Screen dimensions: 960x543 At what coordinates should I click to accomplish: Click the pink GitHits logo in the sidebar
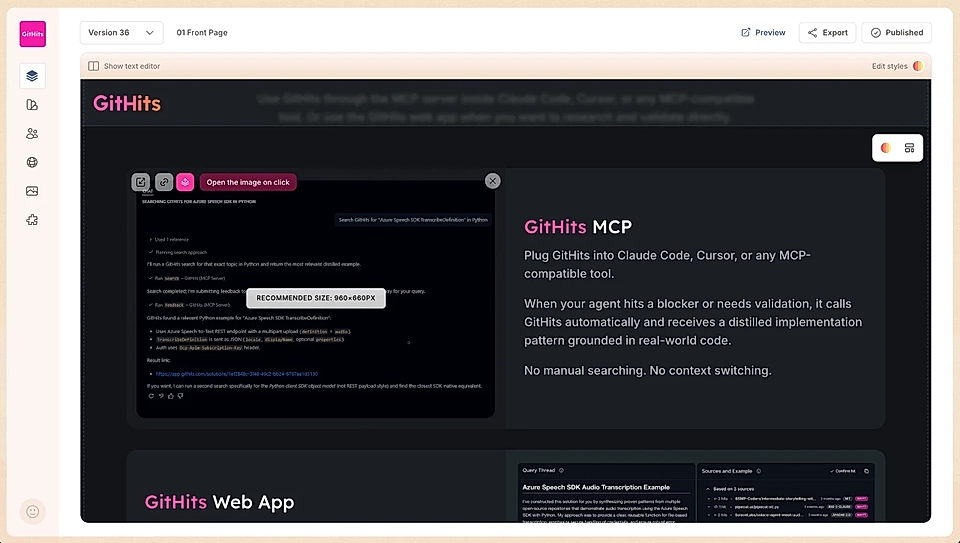click(32, 34)
